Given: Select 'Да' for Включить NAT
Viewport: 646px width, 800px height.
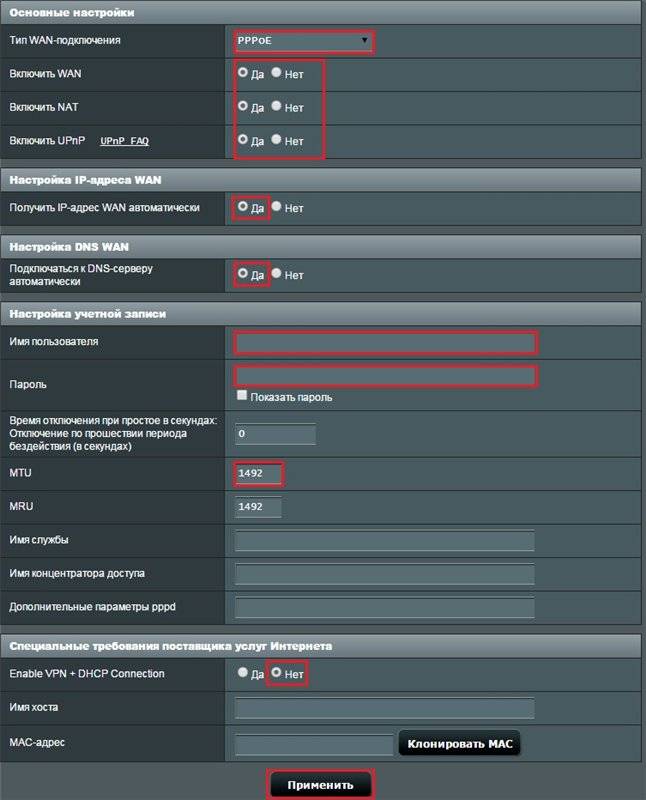Looking at the screenshot, I should [243, 106].
